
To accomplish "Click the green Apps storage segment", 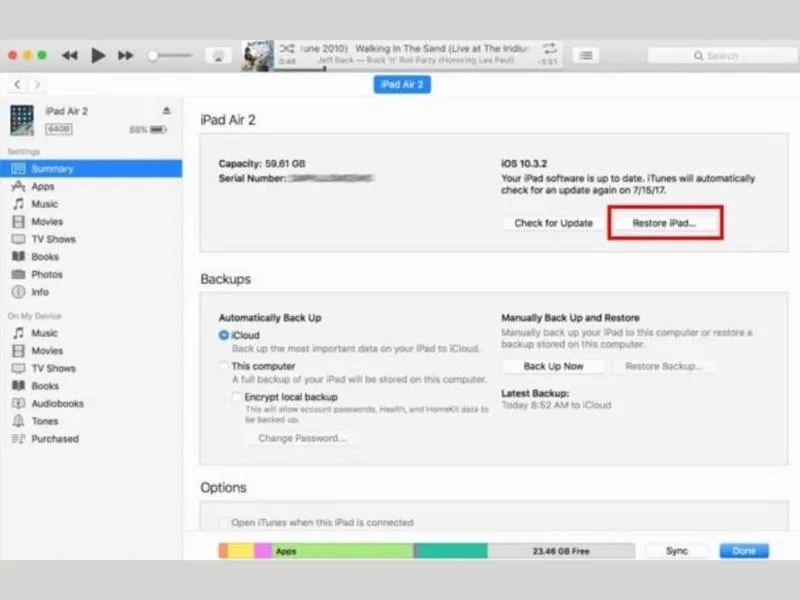I will click(x=342, y=551).
